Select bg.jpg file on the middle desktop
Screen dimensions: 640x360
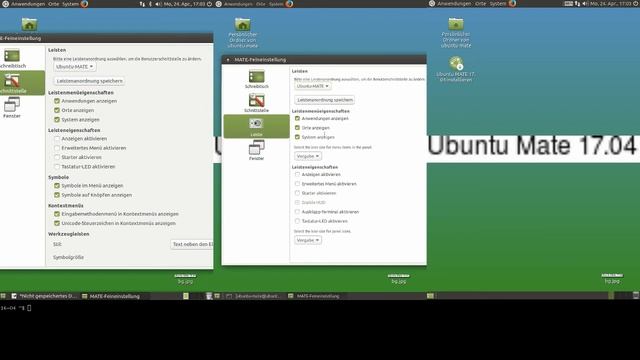[x=398, y=279]
